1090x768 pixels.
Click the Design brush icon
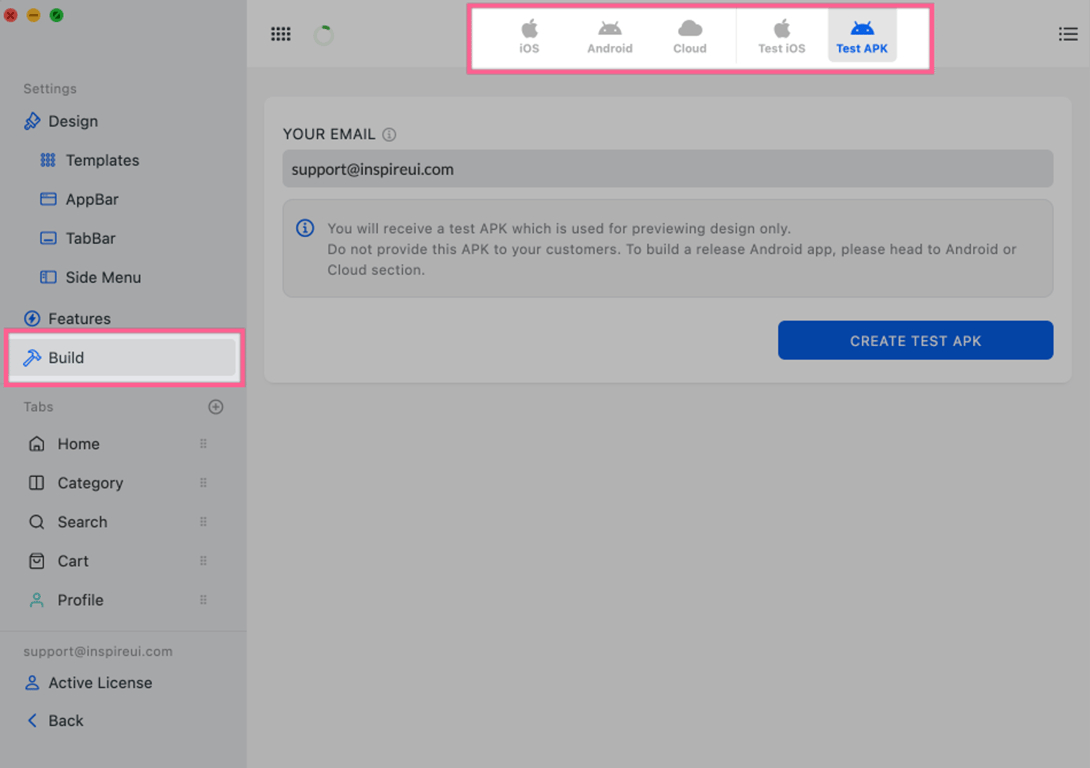[x=32, y=121]
